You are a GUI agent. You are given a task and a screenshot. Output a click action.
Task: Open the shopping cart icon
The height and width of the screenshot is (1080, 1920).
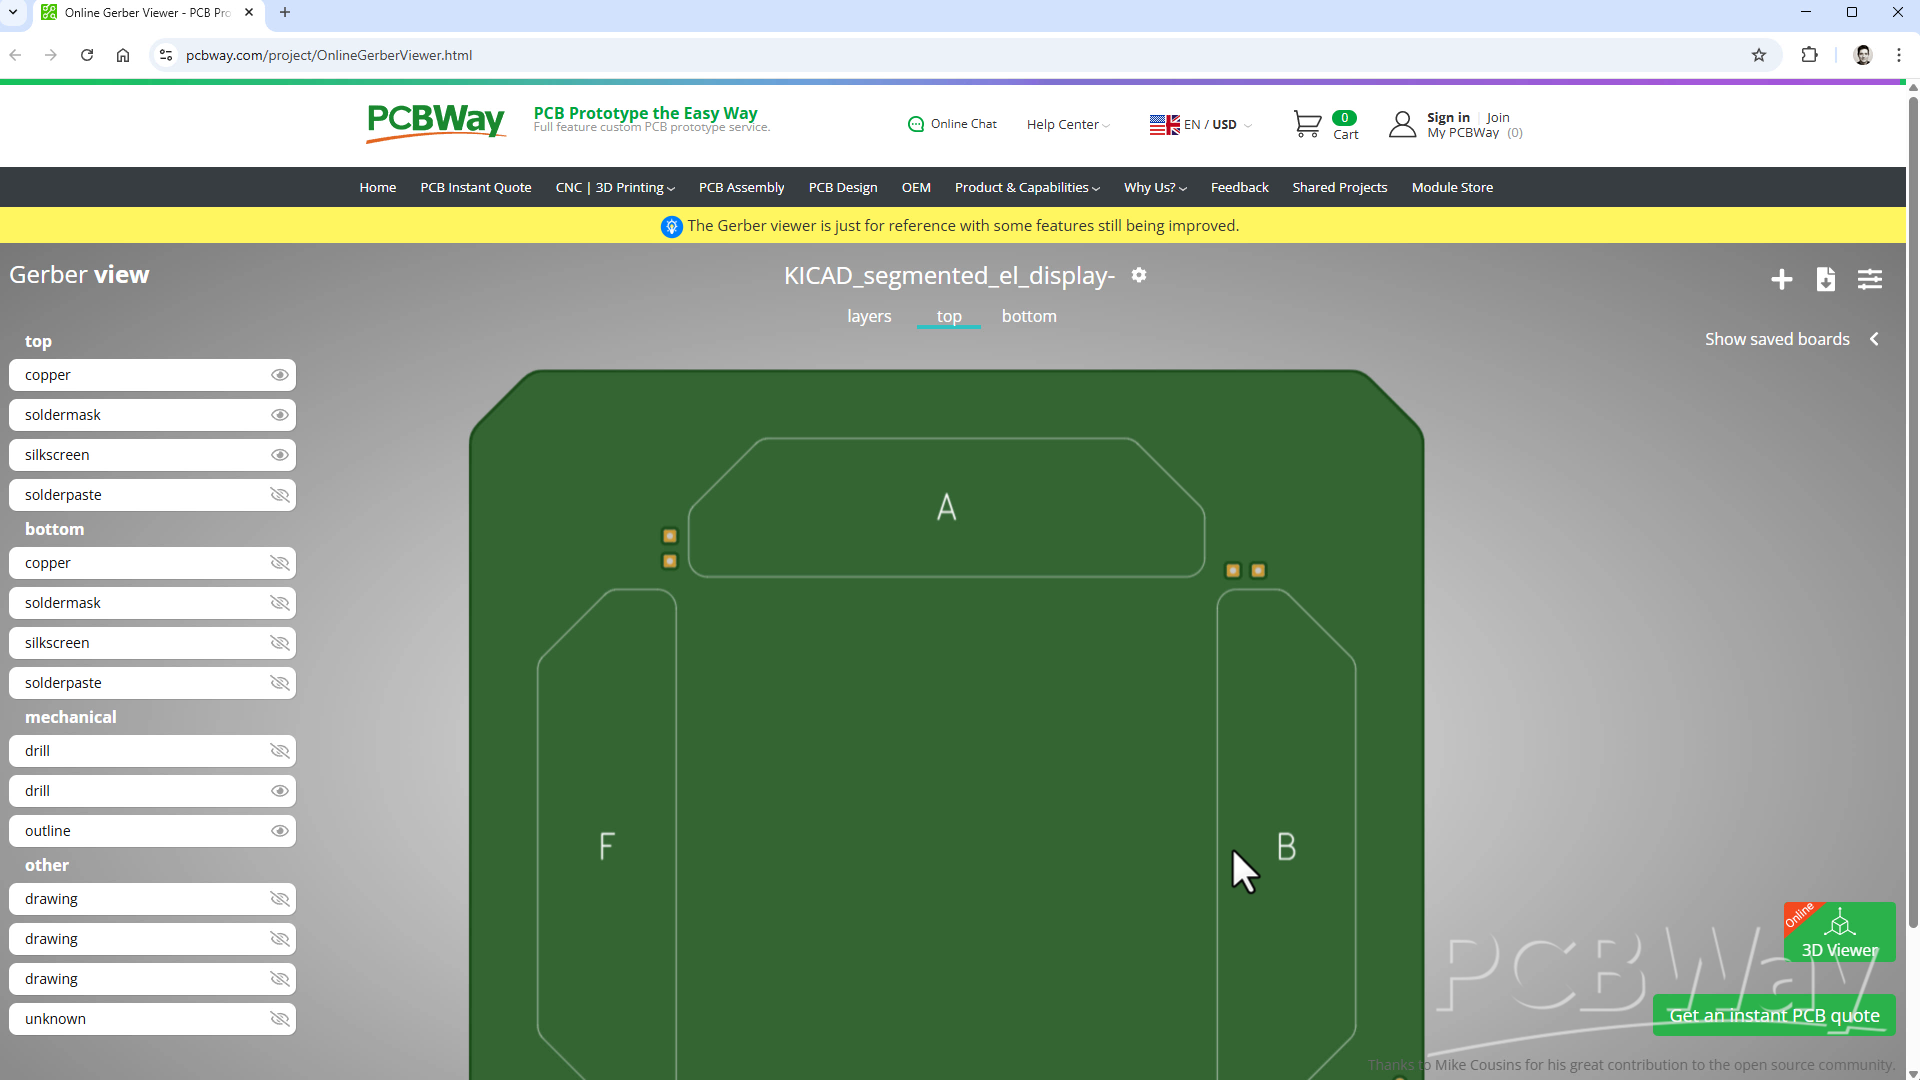pyautogui.click(x=1307, y=124)
